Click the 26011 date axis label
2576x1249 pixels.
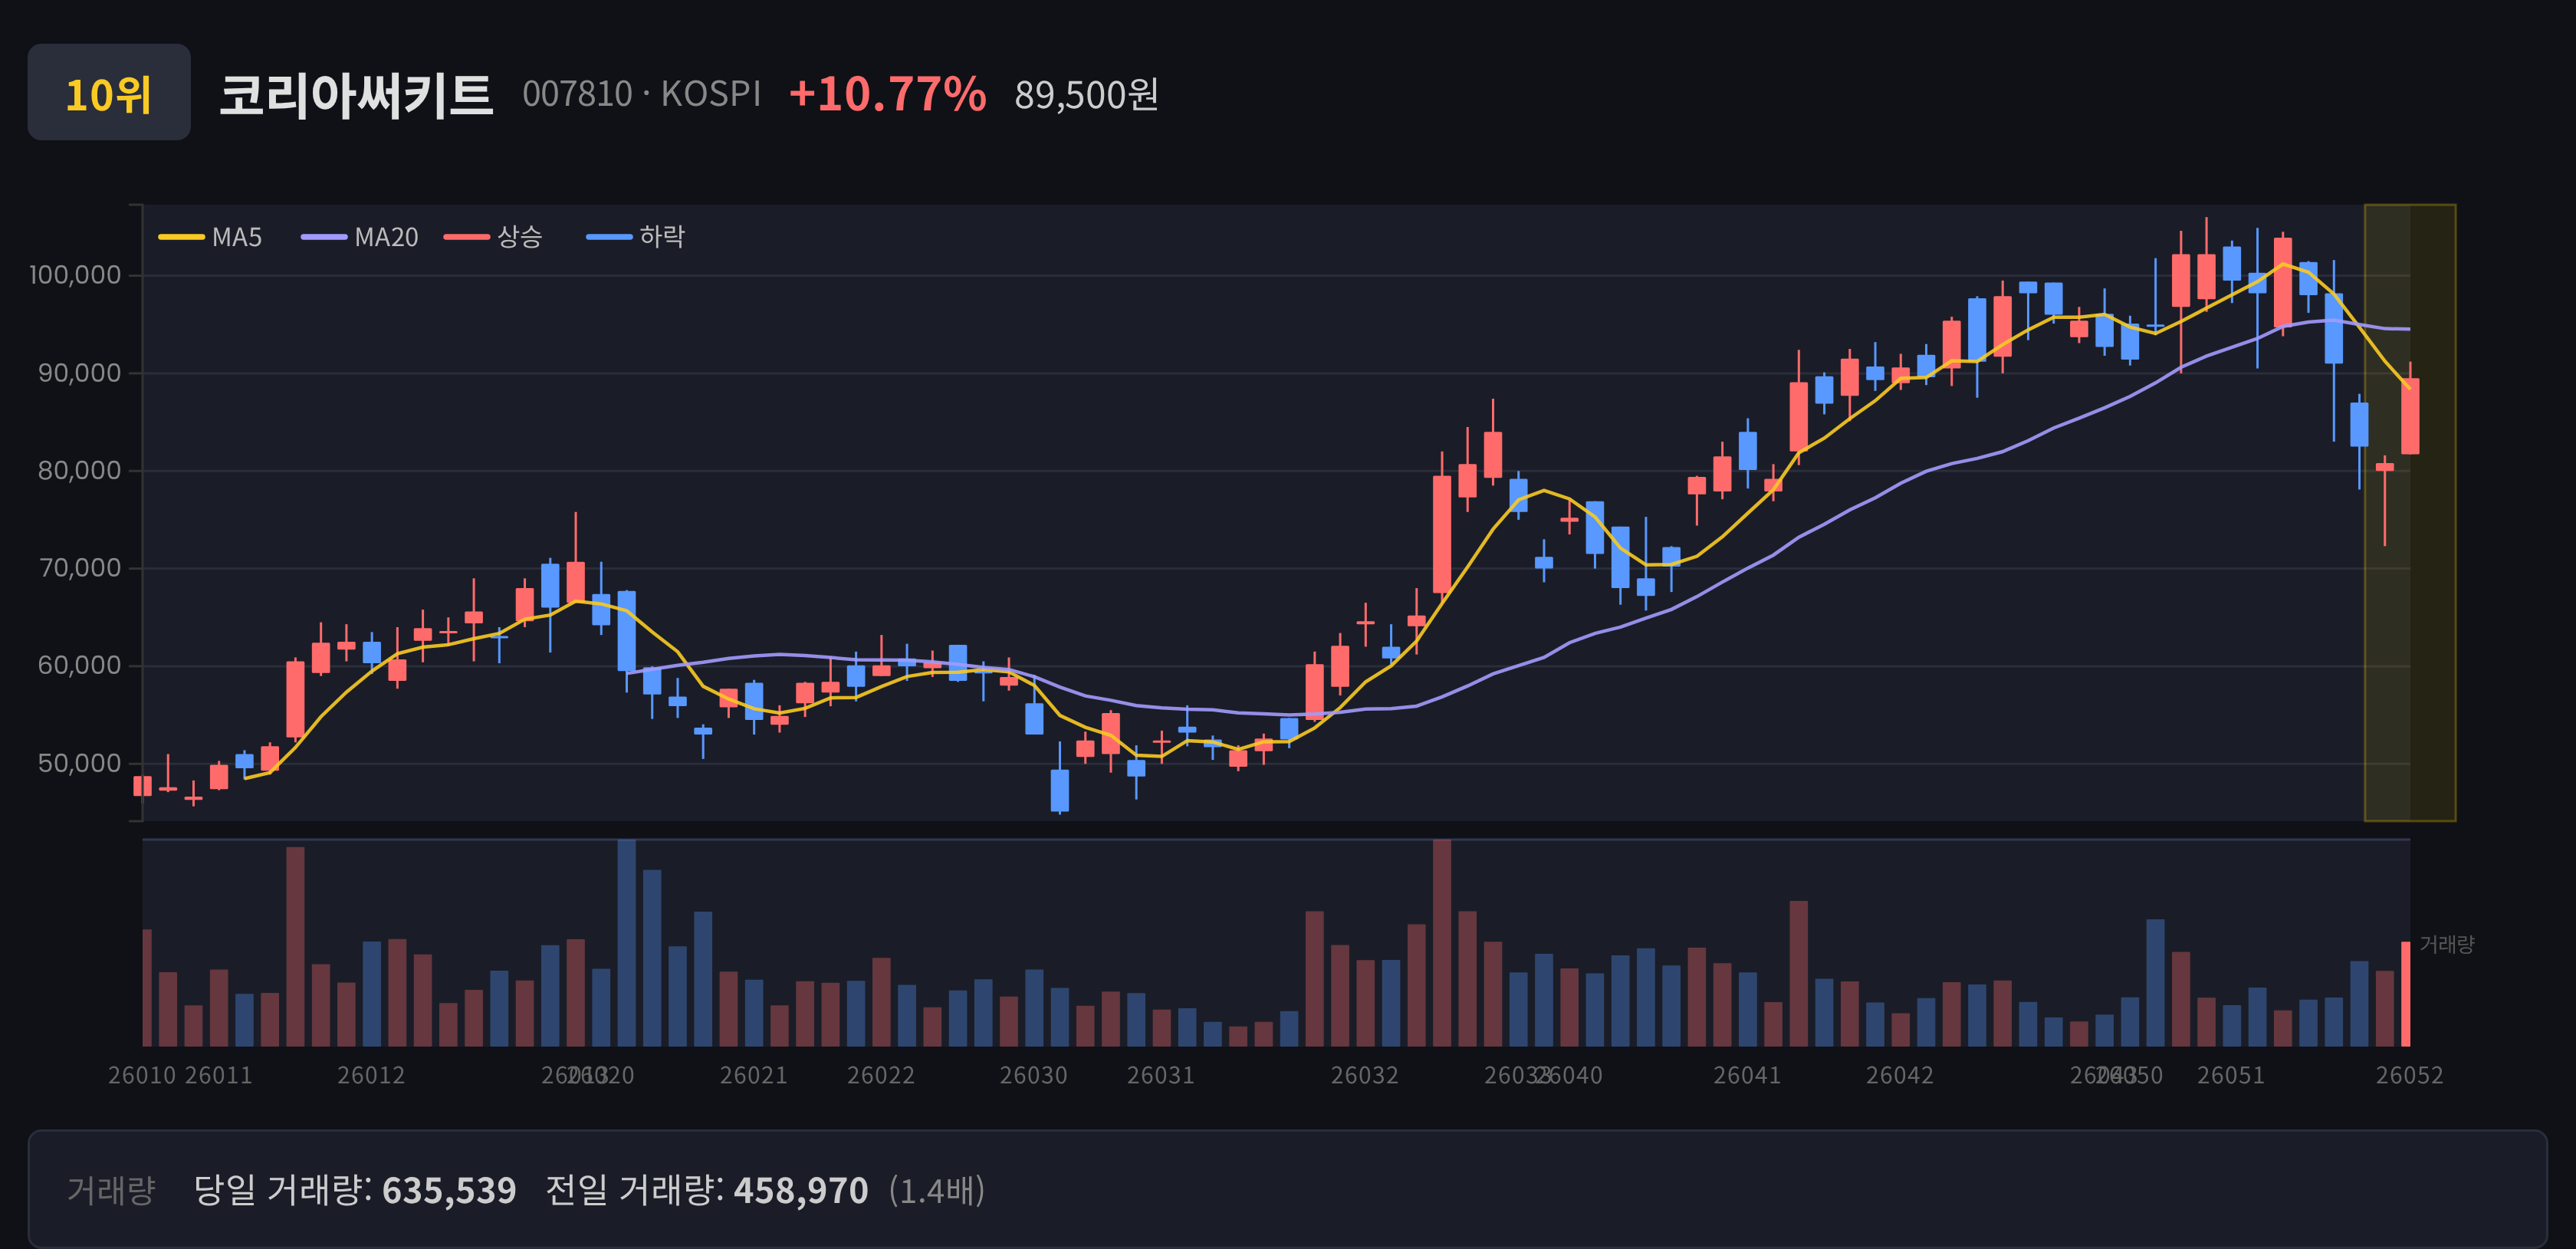click(x=218, y=1075)
